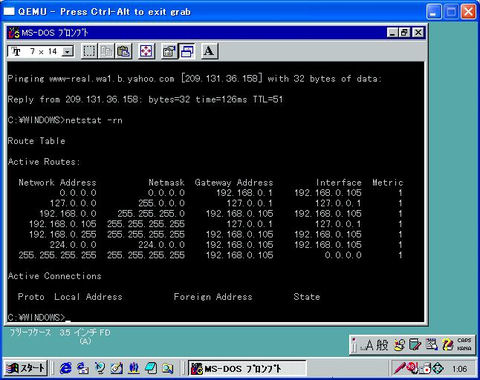Click the 'Active Connections' heading
This screenshot has height=380, width=480.
click(55, 276)
